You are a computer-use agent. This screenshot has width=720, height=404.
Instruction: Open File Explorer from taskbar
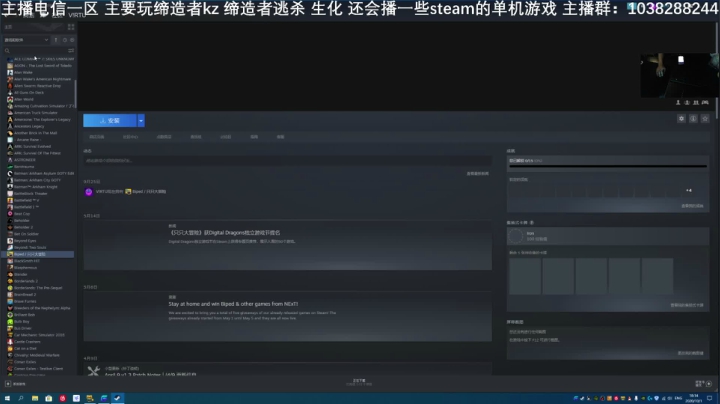pos(35,398)
